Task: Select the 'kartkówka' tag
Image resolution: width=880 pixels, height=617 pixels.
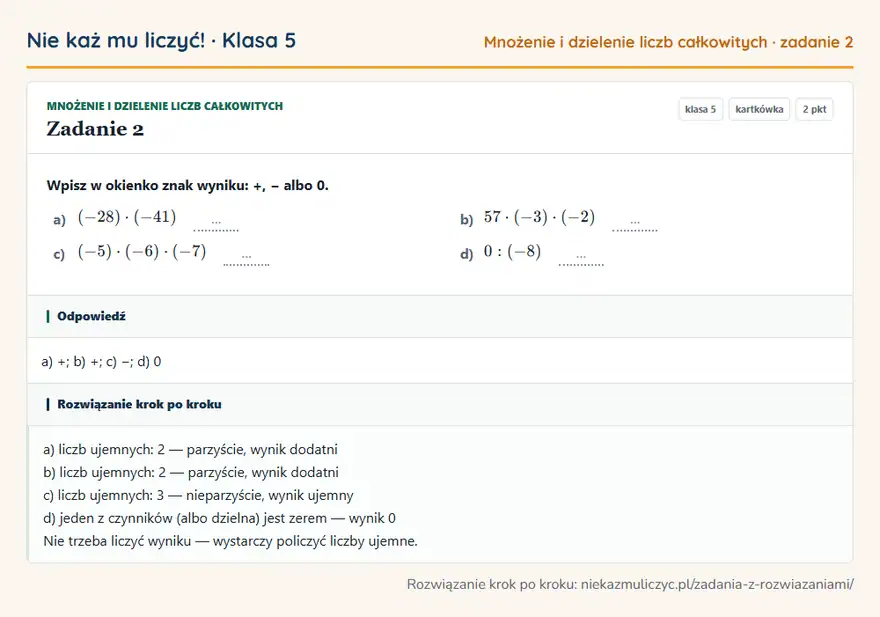Action: click(759, 109)
